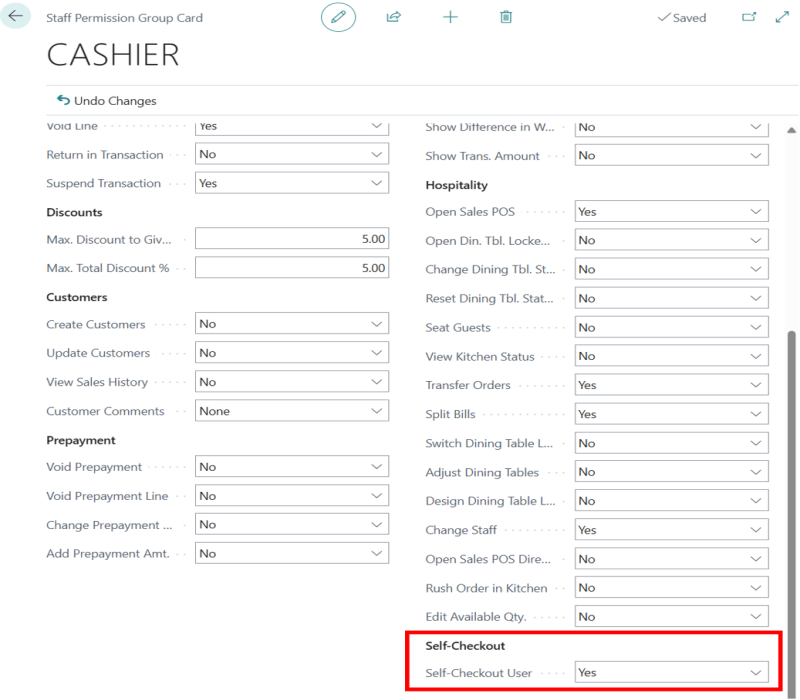Open the Customer Comments dropdown

tap(291, 411)
